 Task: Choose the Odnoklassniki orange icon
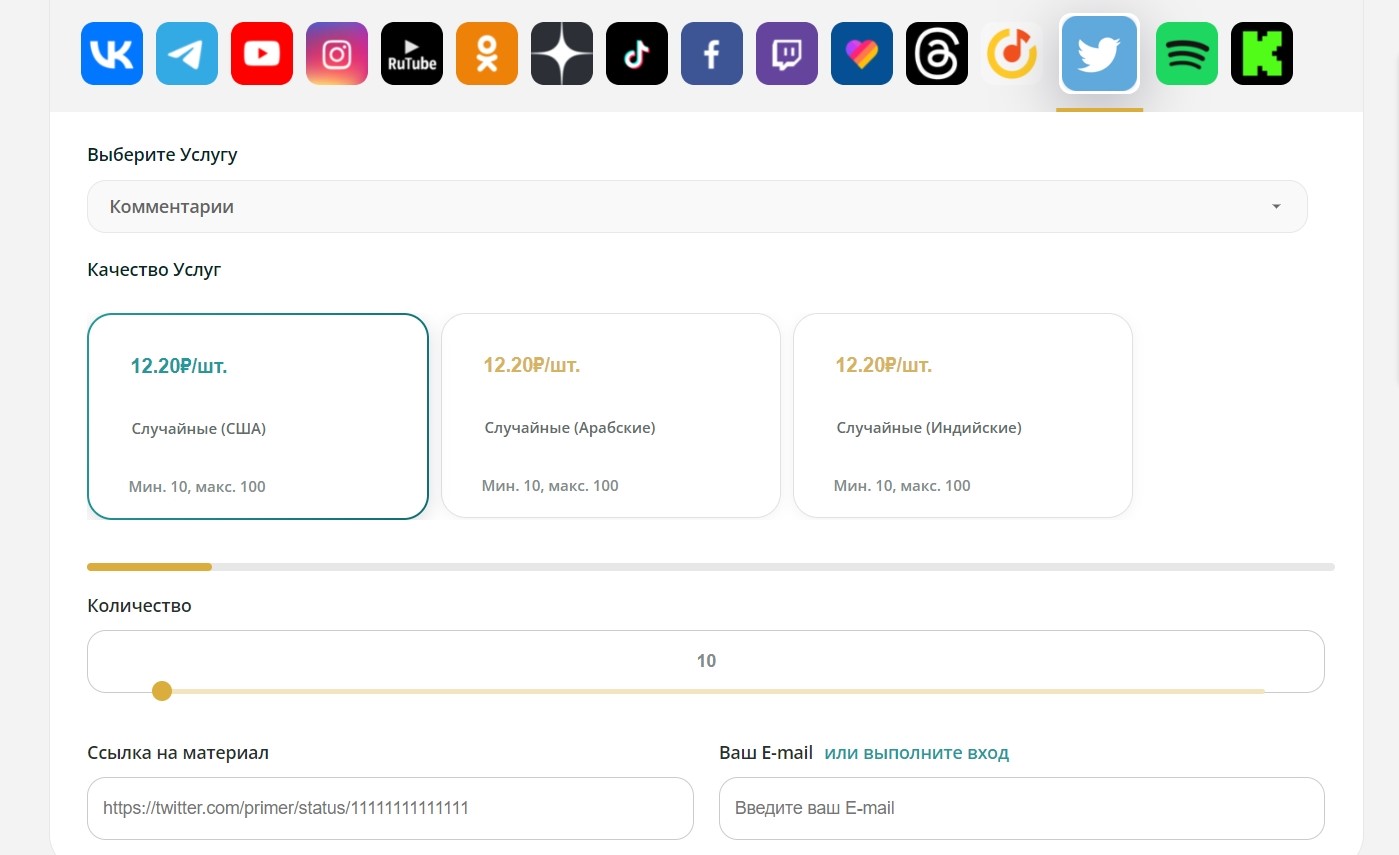(487, 54)
